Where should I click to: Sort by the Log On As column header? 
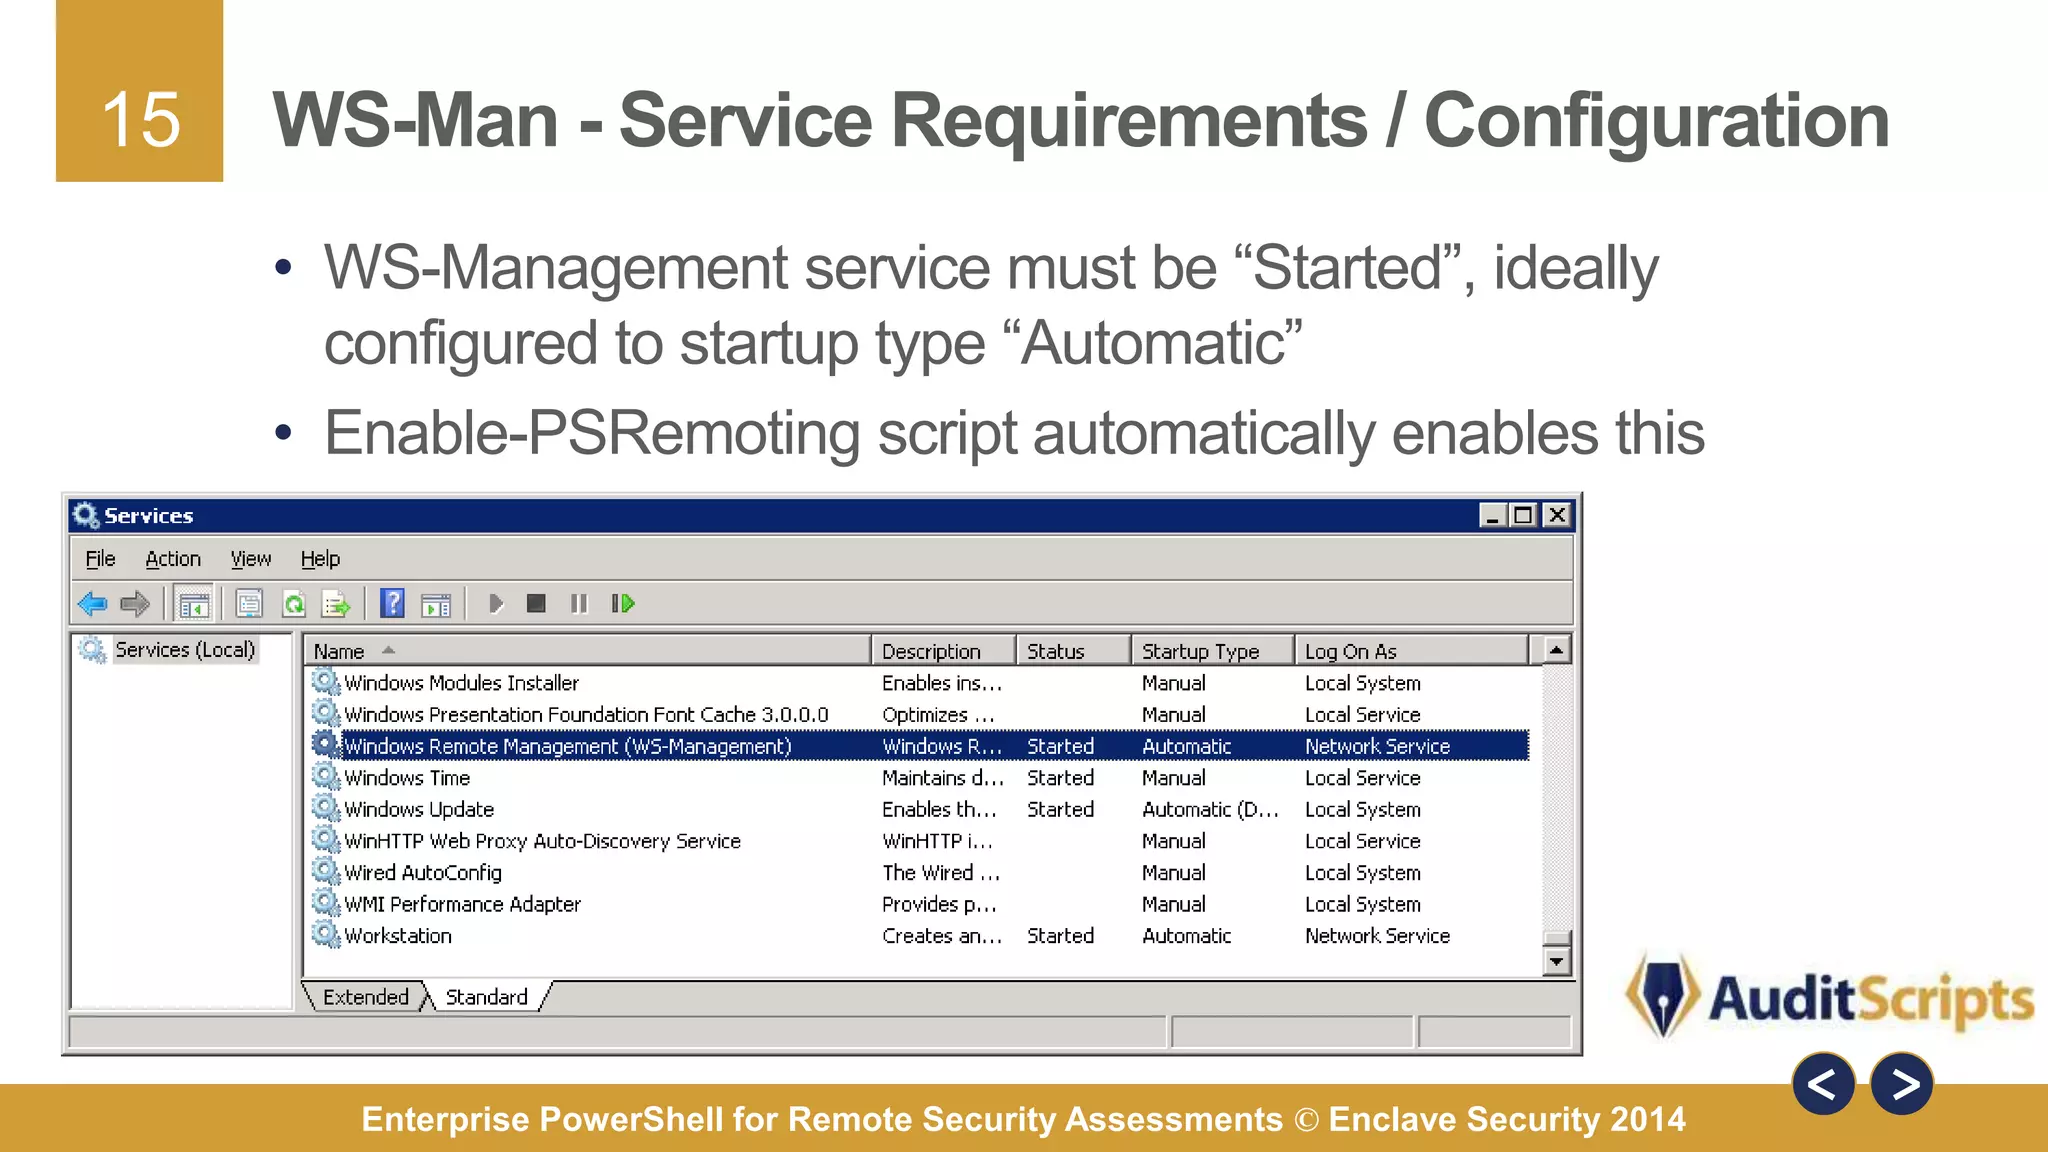tap(1412, 650)
